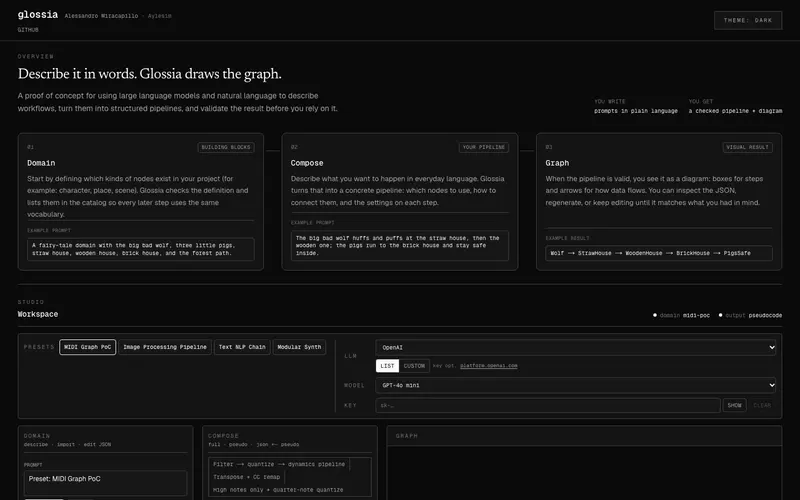
Task: Select the pseudo tab in Compose panel
Action: tap(238, 444)
